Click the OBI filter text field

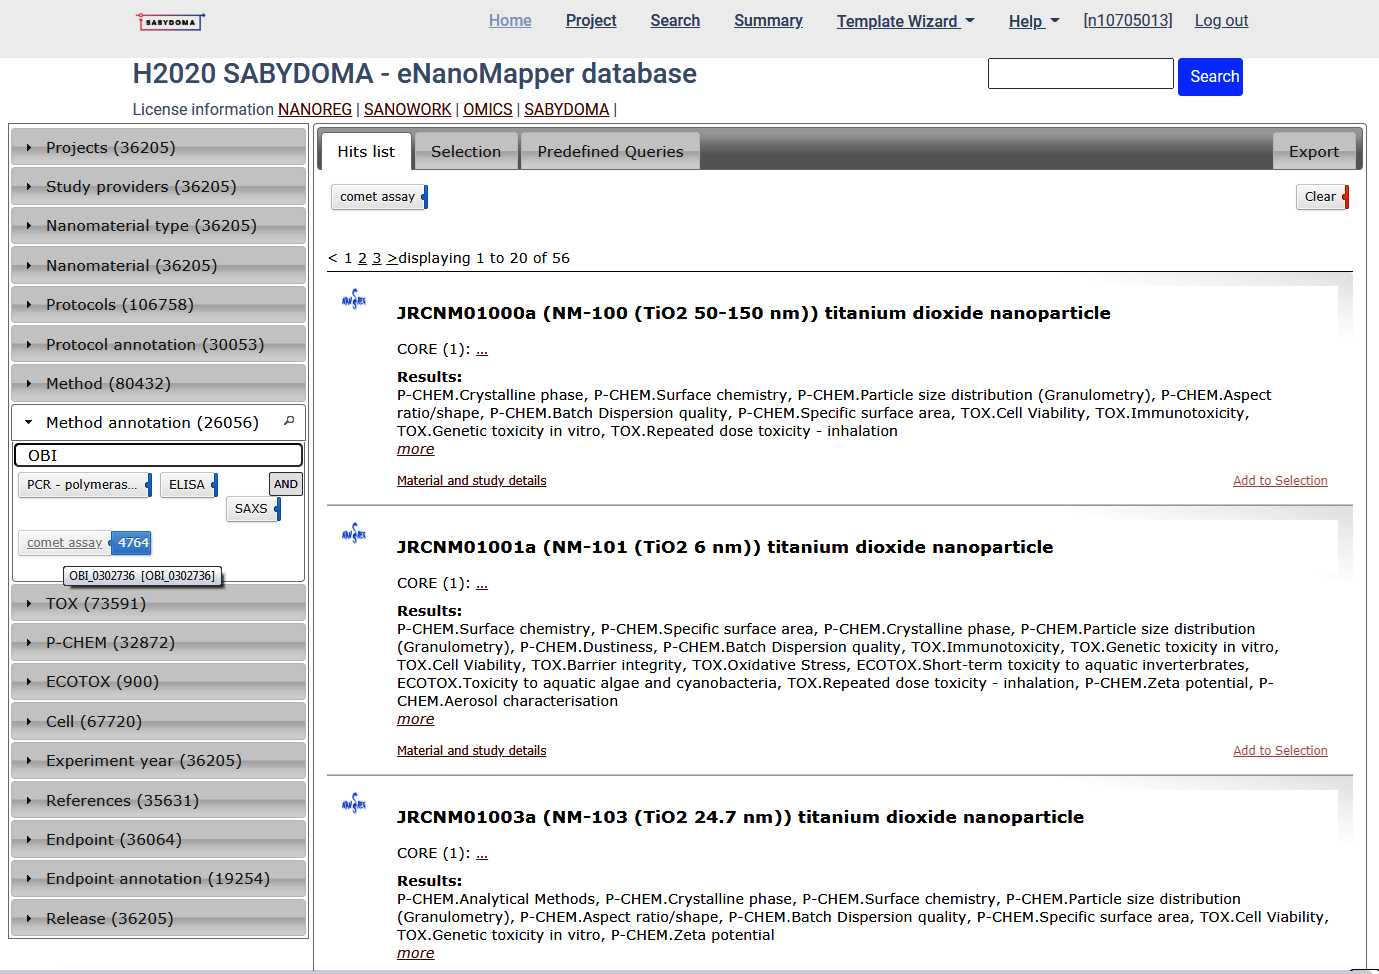click(158, 456)
